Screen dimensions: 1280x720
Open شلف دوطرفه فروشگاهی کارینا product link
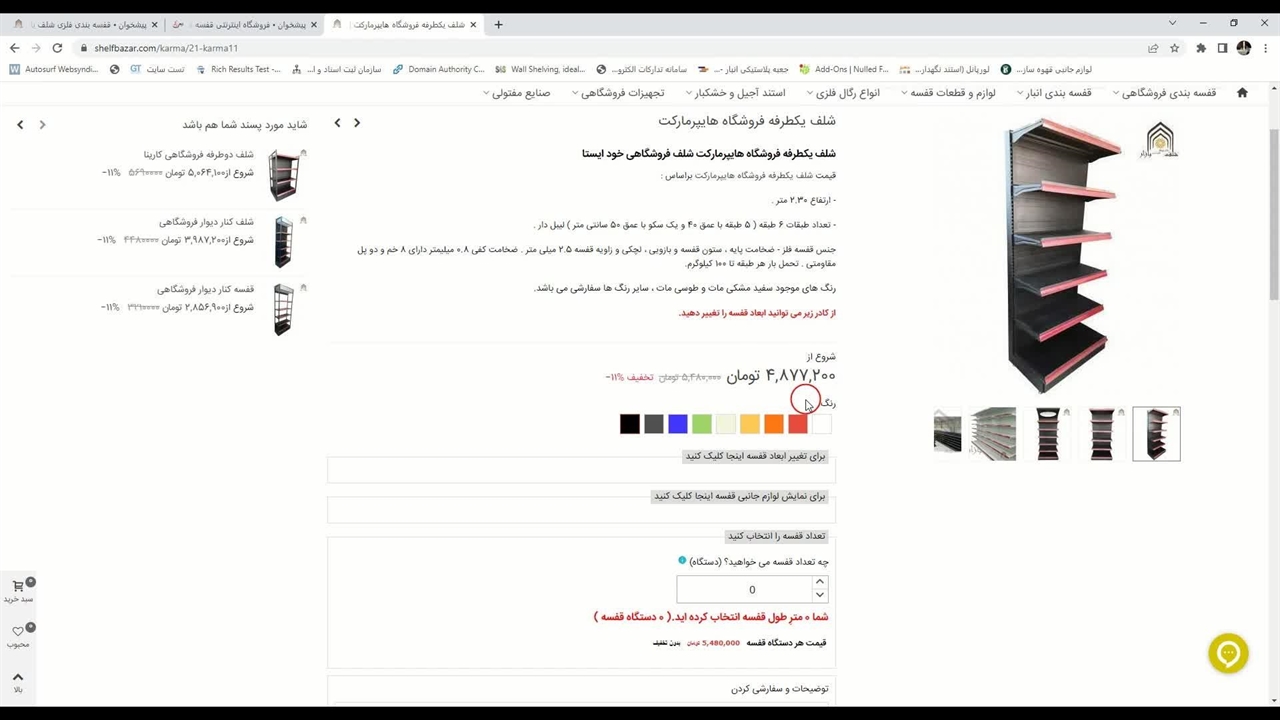pyautogui.click(x=198, y=155)
